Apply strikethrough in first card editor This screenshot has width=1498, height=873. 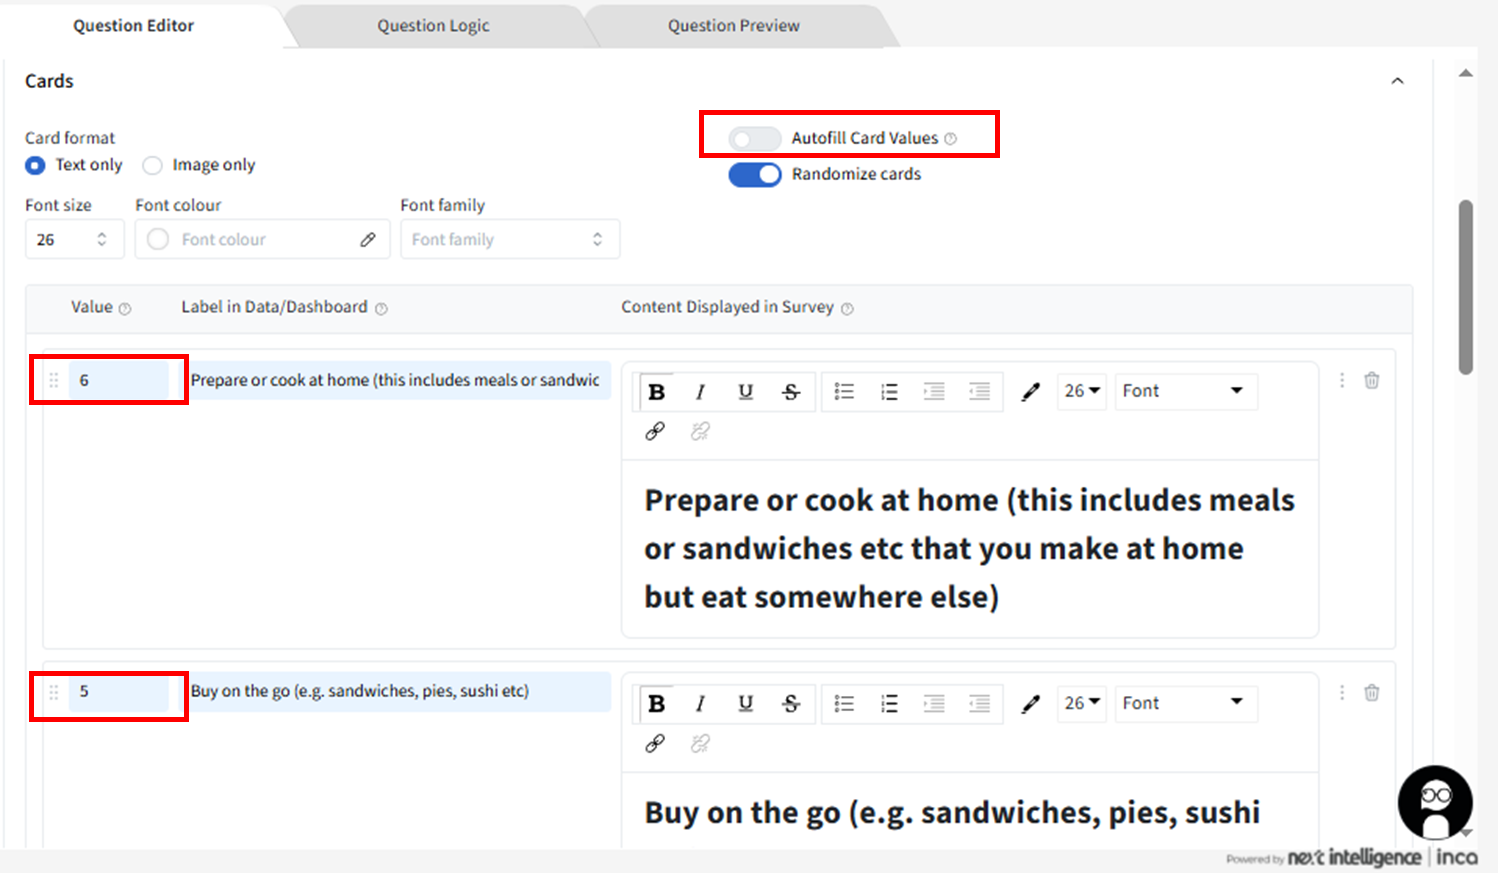(x=791, y=392)
